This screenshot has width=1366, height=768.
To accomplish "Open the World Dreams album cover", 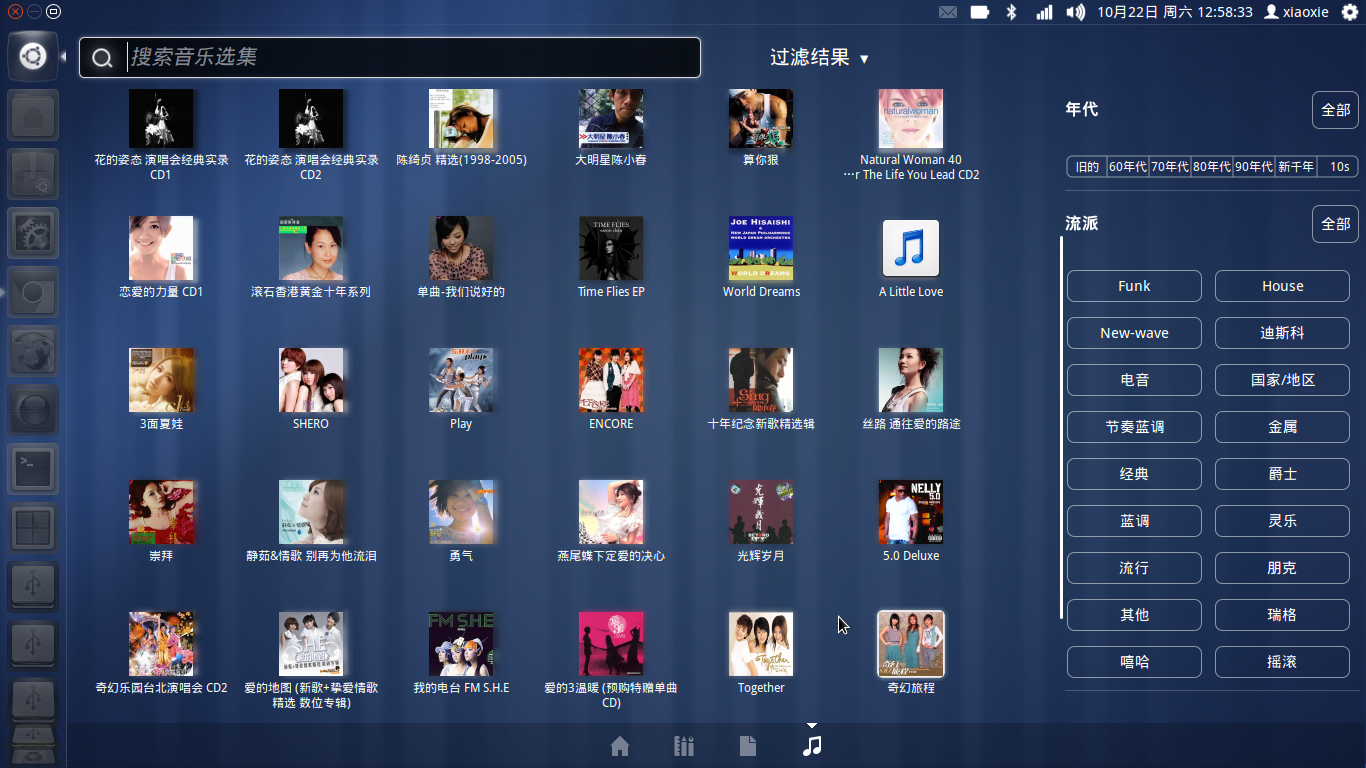I will point(761,248).
